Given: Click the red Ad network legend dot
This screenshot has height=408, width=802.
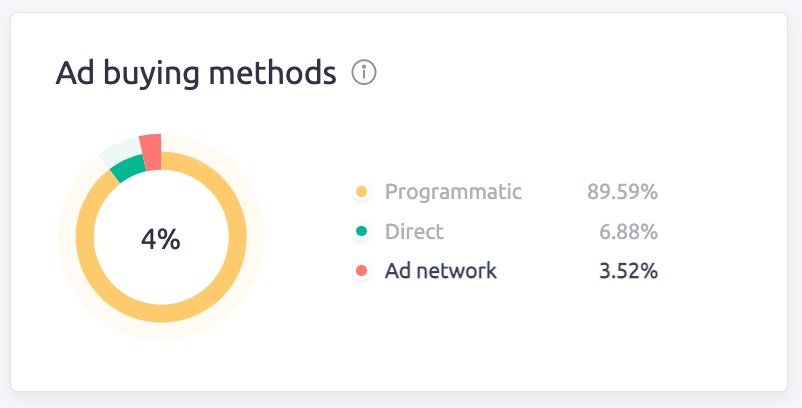Looking at the screenshot, I should [361, 271].
